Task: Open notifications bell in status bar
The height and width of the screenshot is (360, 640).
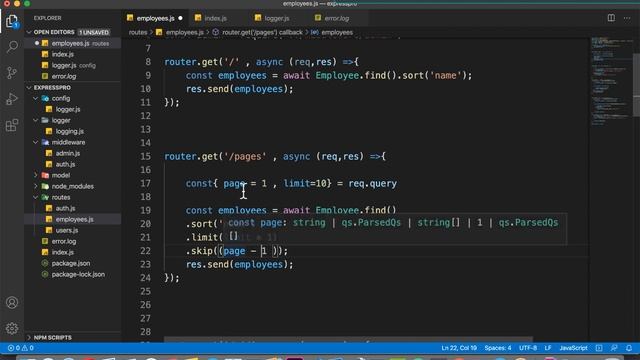Action: tap(629, 348)
